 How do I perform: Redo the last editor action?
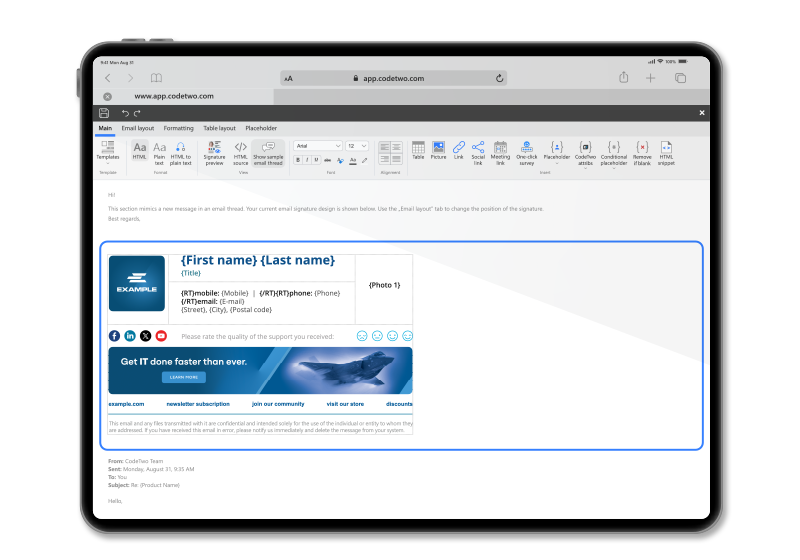pyautogui.click(x=137, y=113)
